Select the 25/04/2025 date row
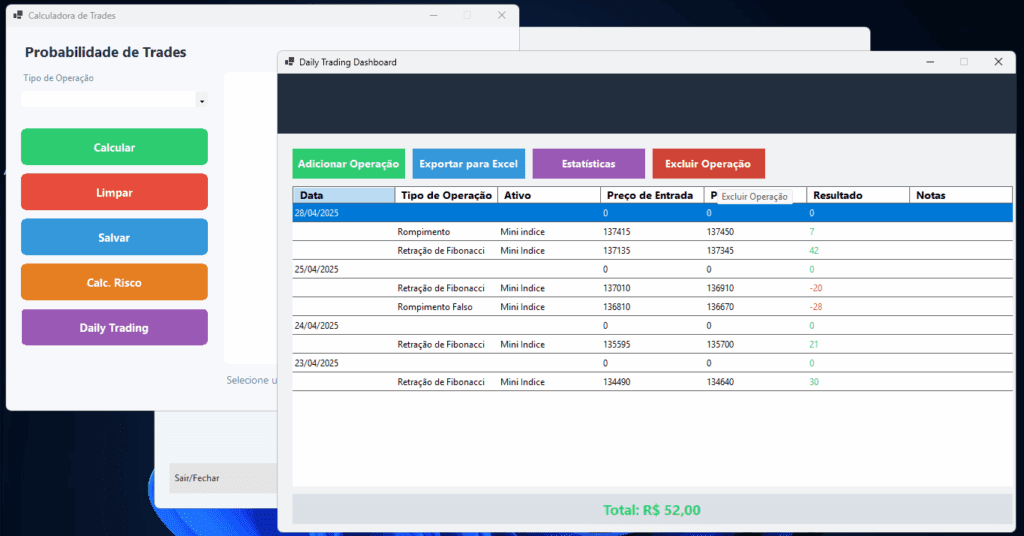The image size is (1024, 536). [652, 269]
